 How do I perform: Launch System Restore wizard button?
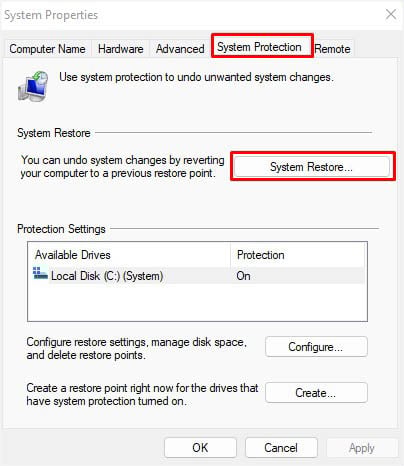tap(312, 166)
